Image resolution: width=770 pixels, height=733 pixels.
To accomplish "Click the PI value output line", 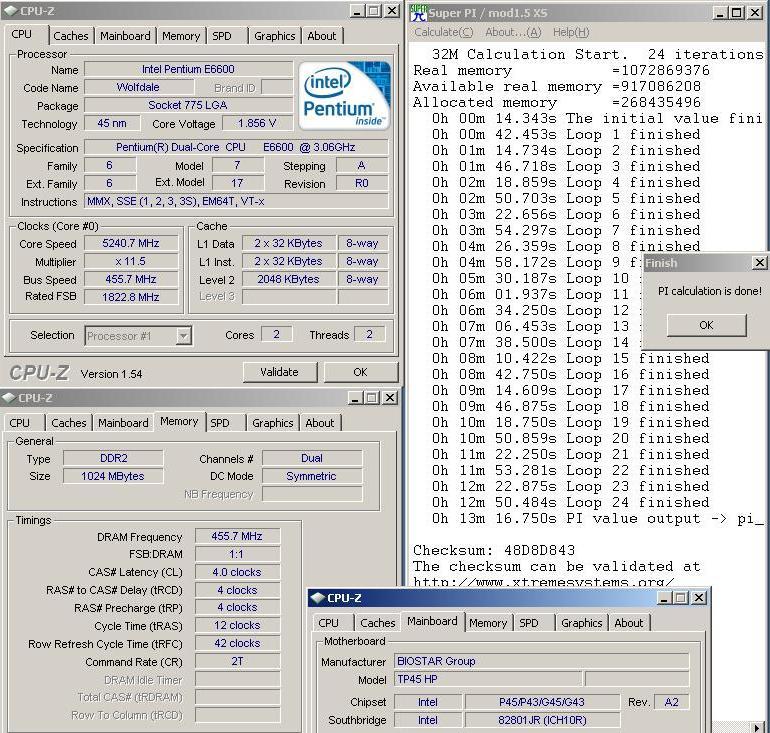I will pos(598,519).
